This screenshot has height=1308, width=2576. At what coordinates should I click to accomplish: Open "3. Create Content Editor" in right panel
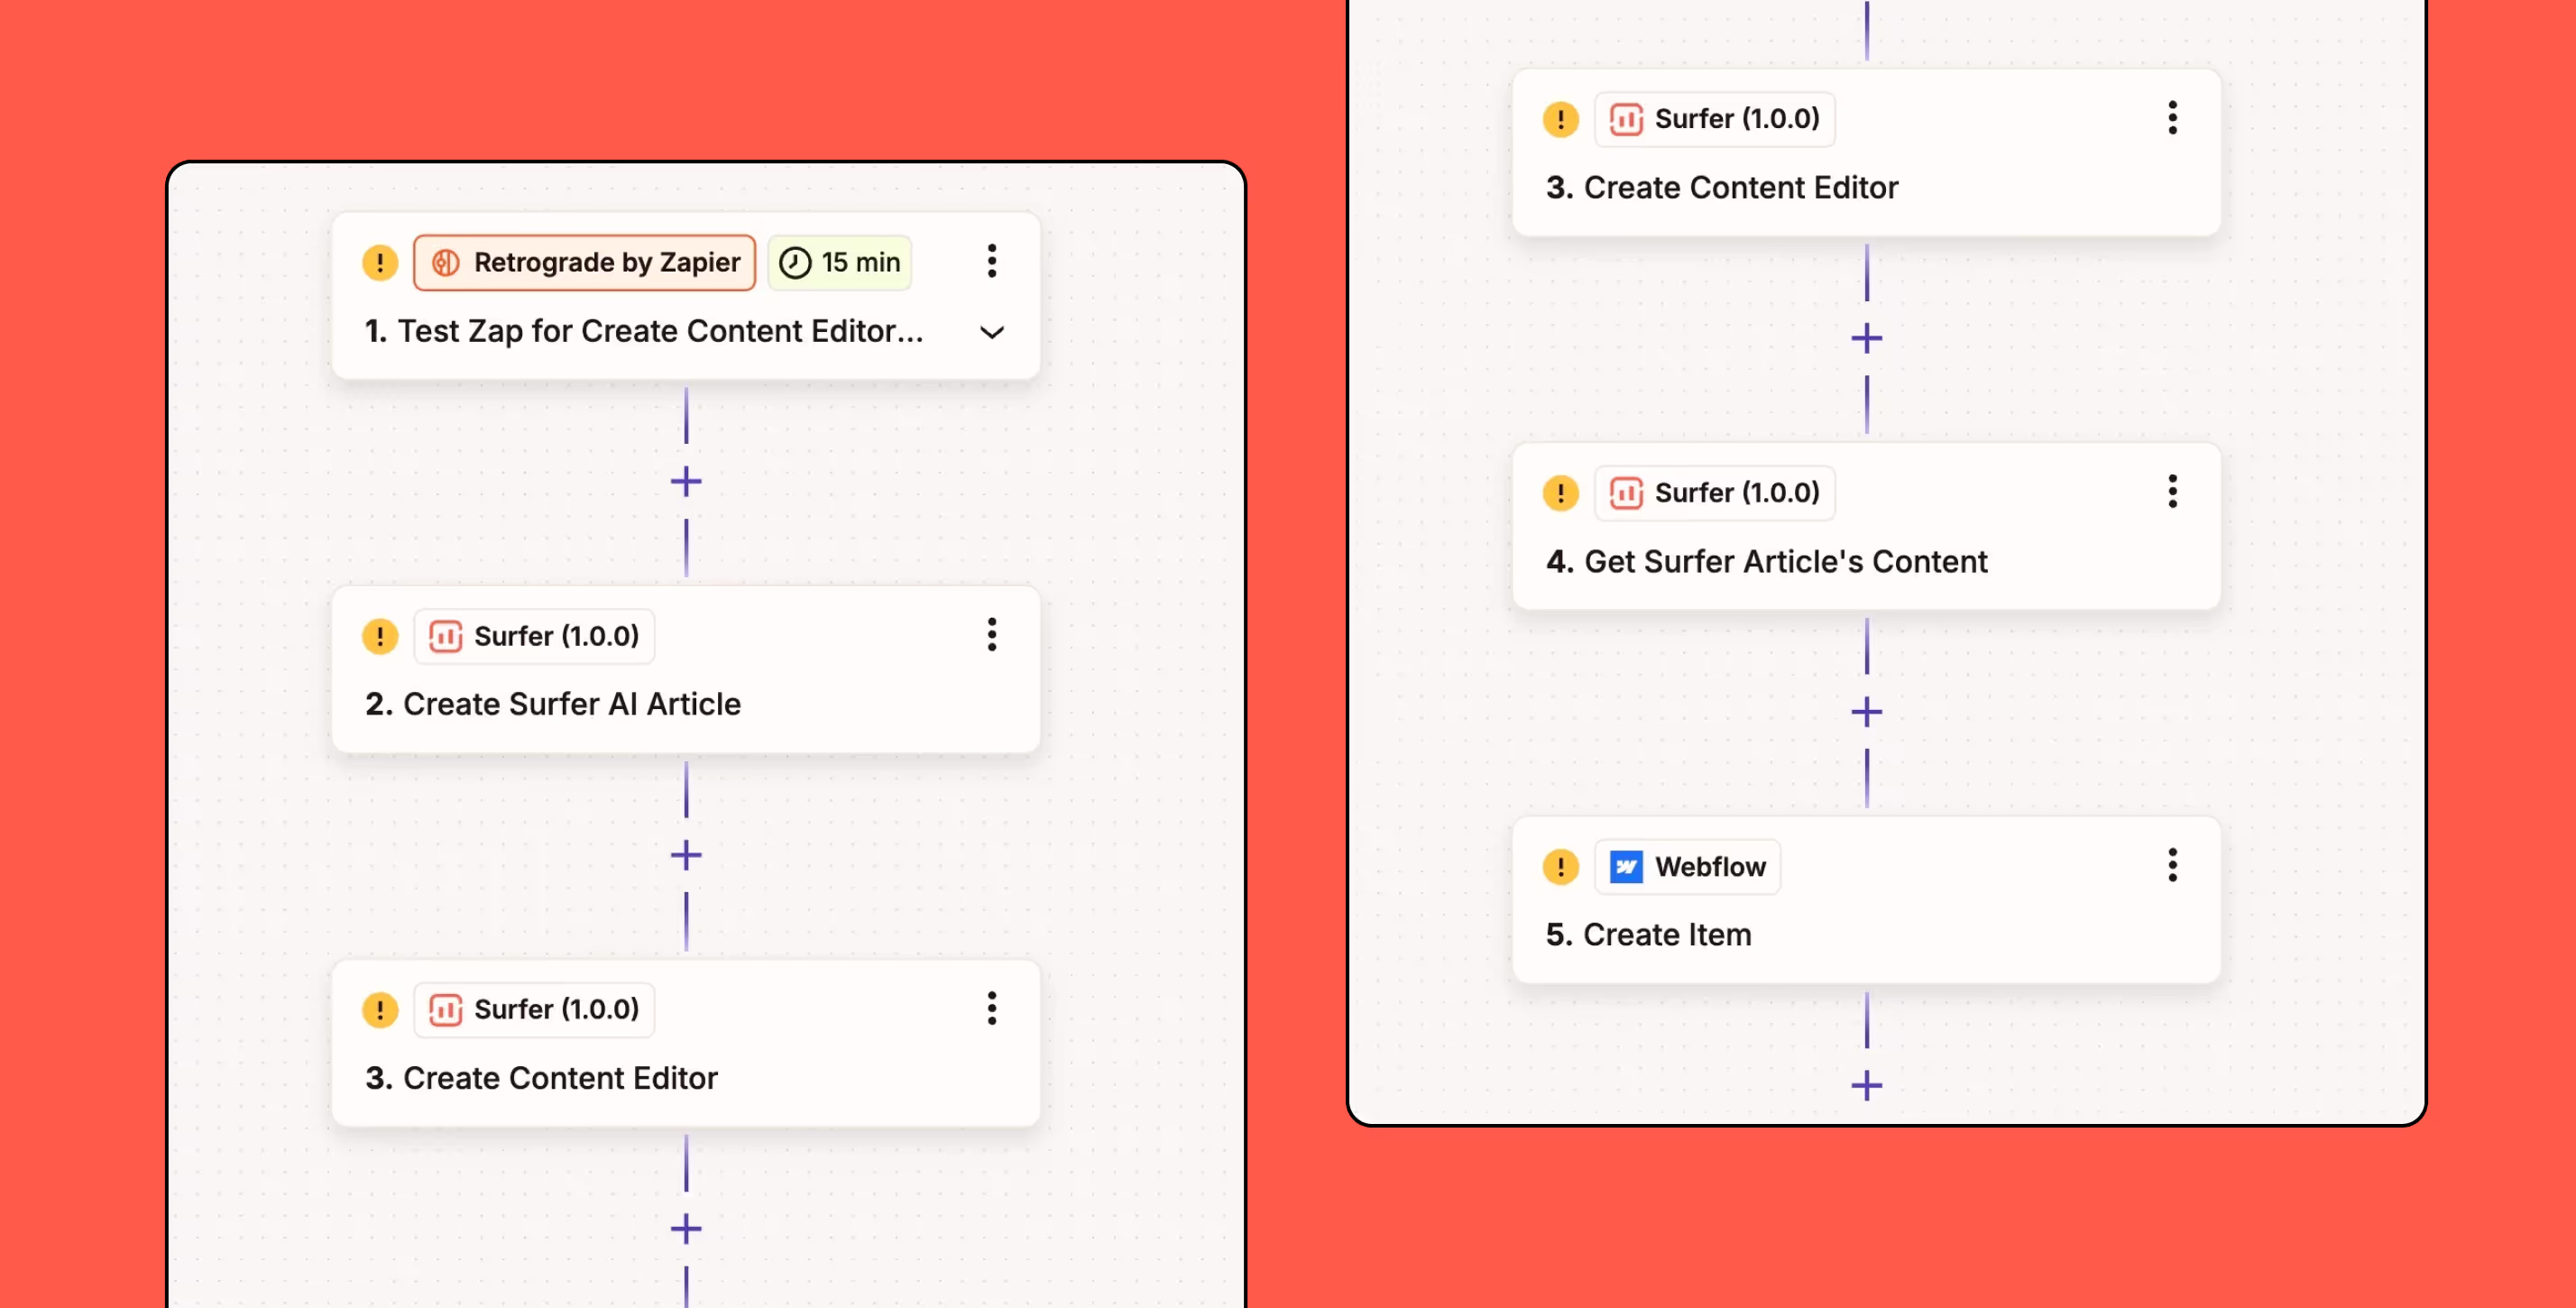click(x=1722, y=187)
